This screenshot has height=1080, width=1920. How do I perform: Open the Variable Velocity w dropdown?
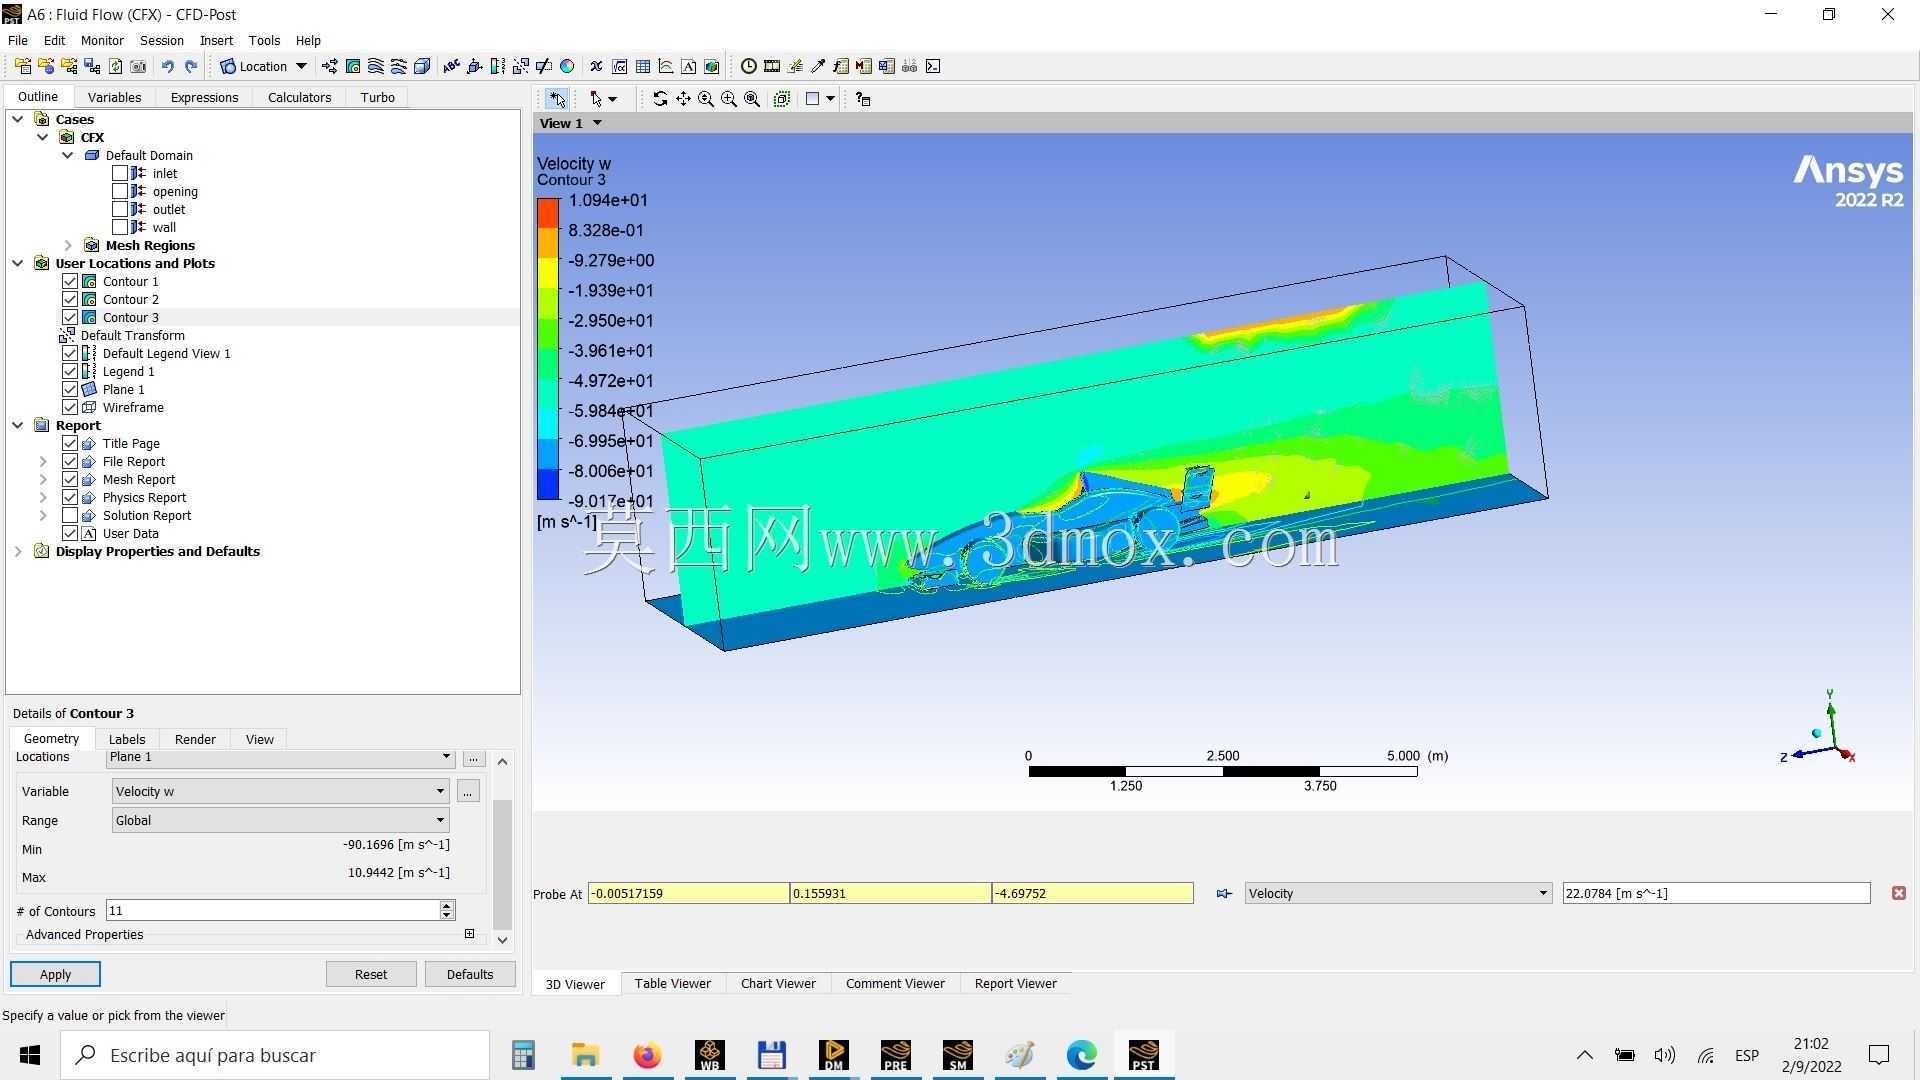[280, 791]
